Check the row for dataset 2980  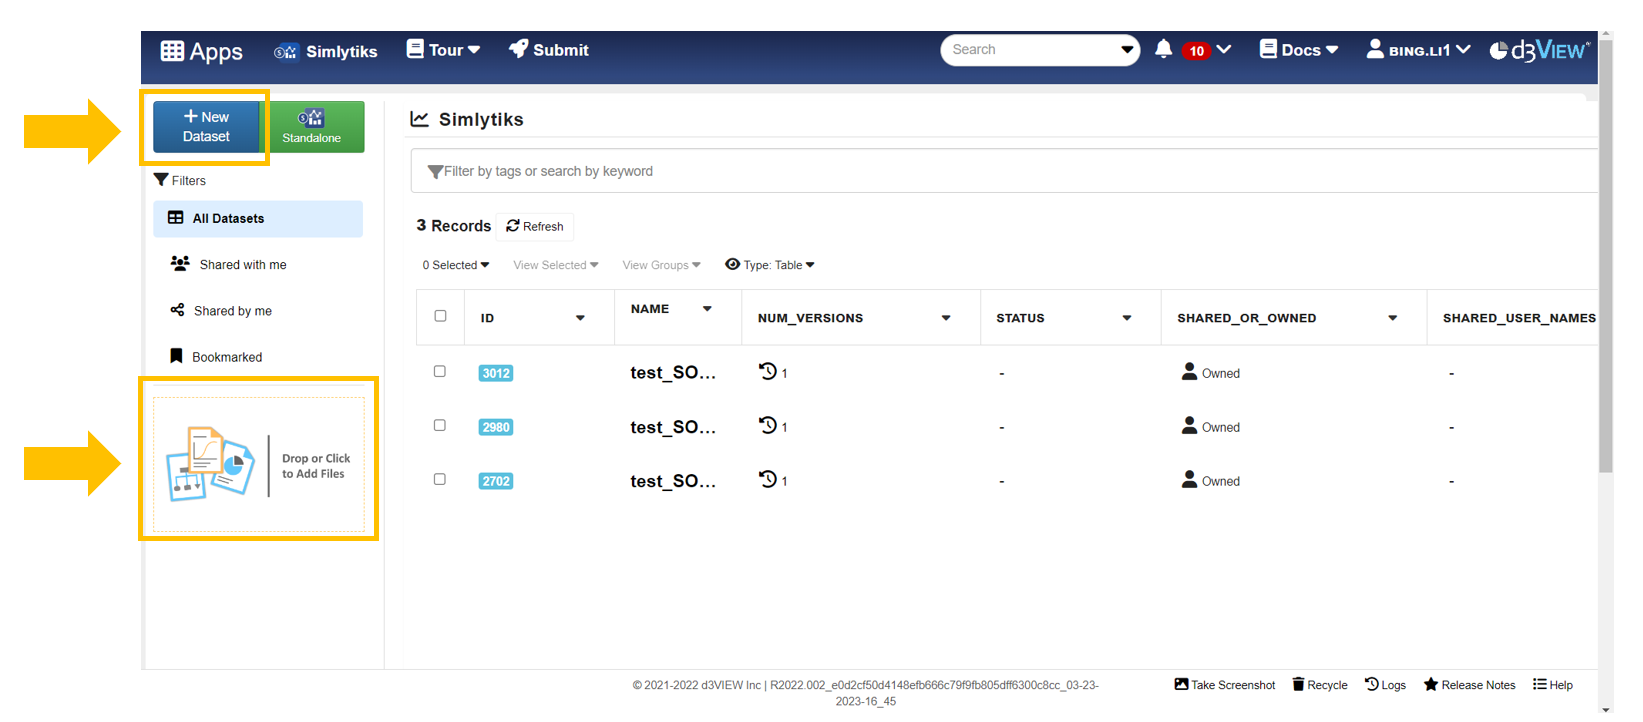point(439,425)
